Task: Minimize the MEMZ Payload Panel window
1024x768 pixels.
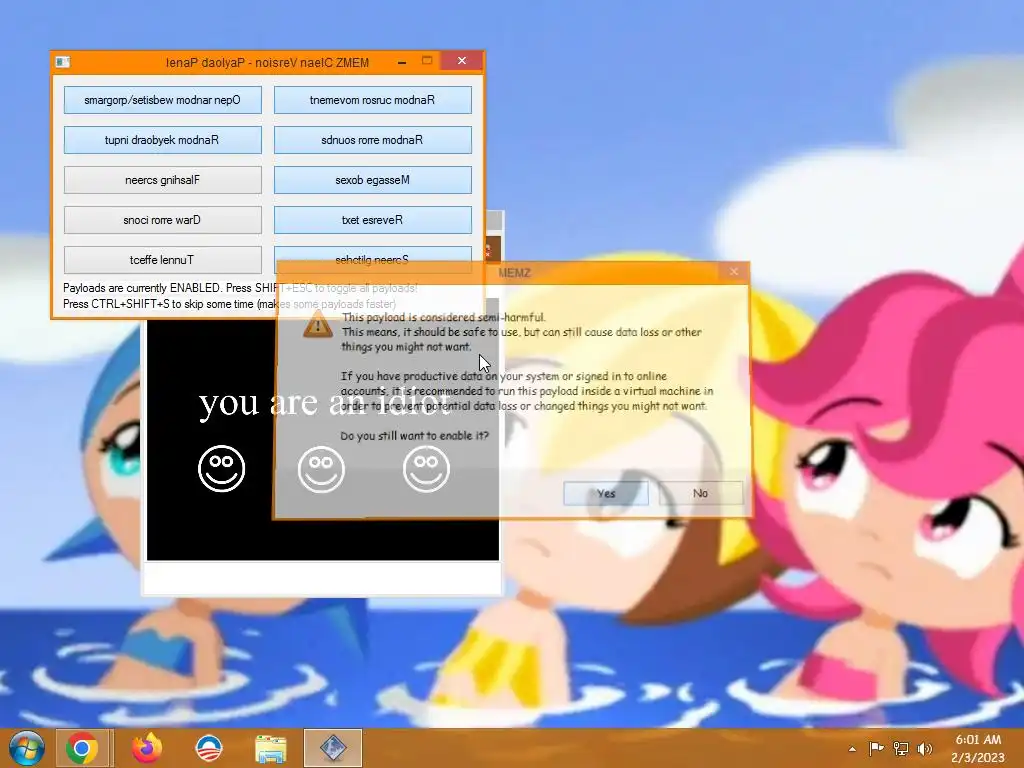Action: [x=402, y=62]
